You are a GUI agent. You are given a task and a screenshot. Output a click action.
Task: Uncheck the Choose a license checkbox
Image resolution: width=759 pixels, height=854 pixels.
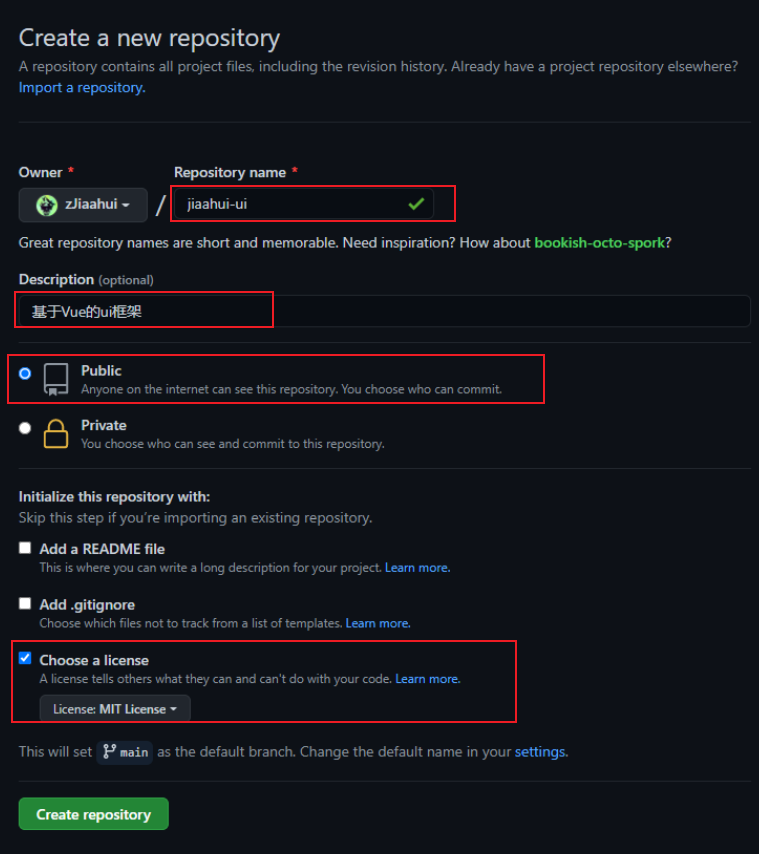click(x=25, y=658)
